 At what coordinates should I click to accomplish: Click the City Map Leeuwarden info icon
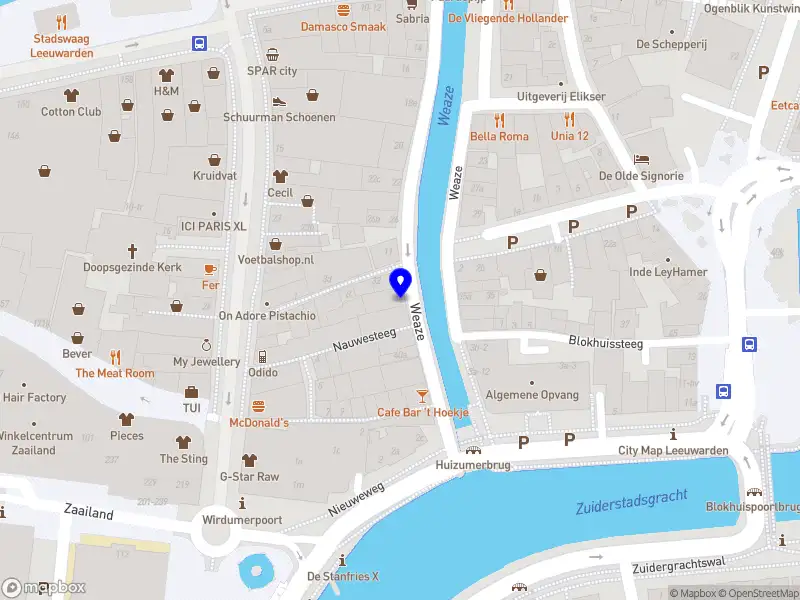coord(673,435)
